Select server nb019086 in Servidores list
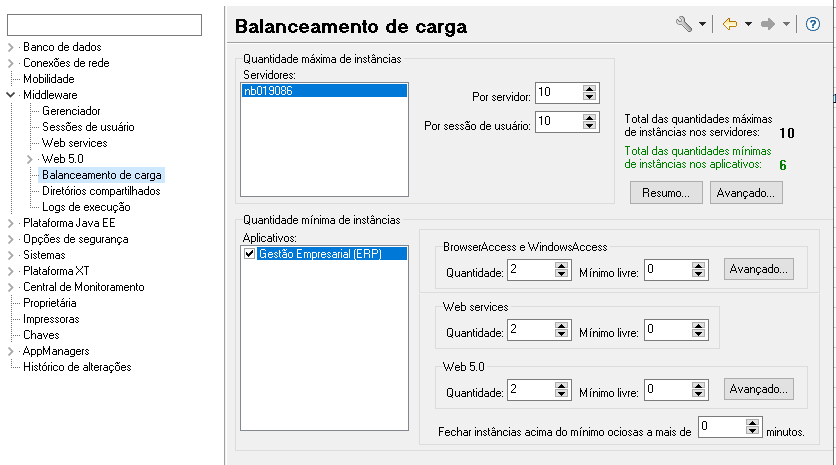 pos(324,91)
